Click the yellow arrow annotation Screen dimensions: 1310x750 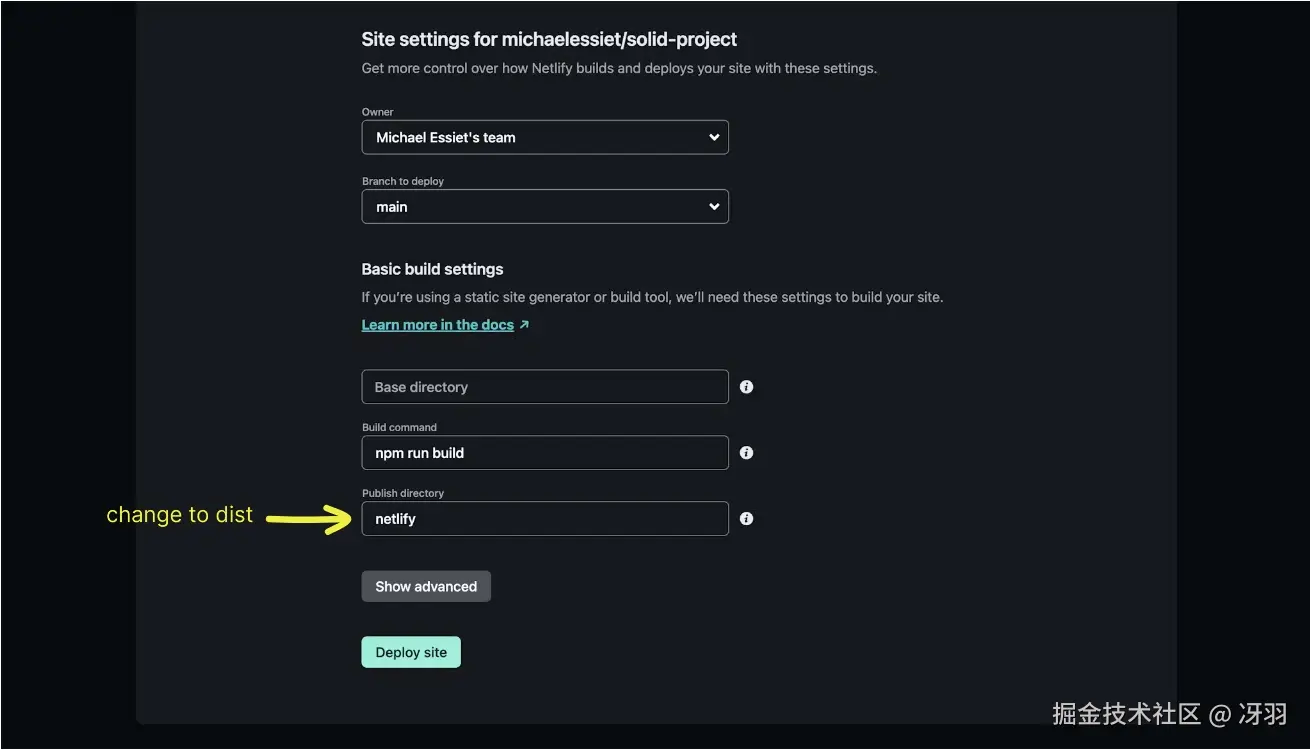point(309,519)
